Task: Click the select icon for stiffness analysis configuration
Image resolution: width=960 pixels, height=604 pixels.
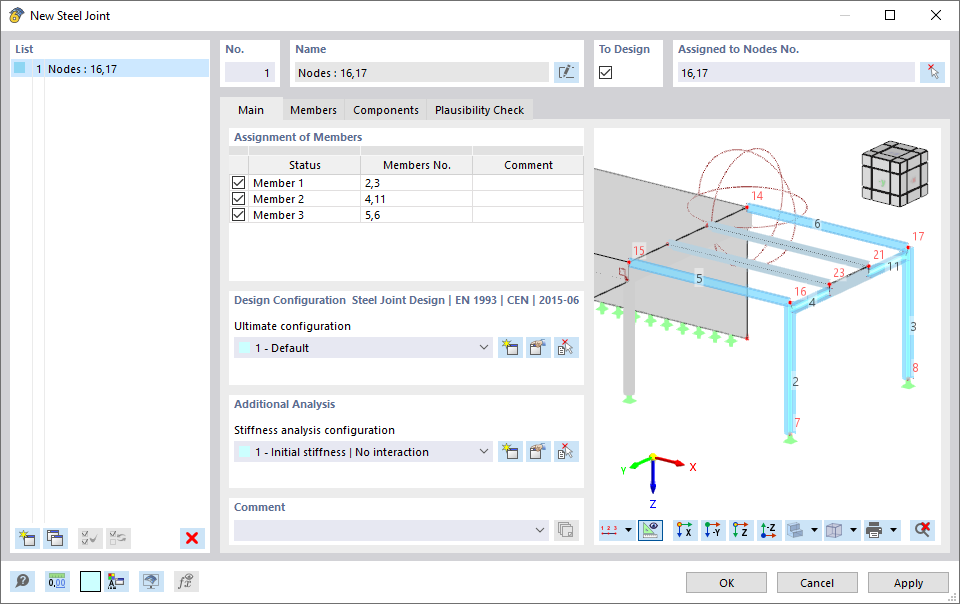Action: point(566,452)
